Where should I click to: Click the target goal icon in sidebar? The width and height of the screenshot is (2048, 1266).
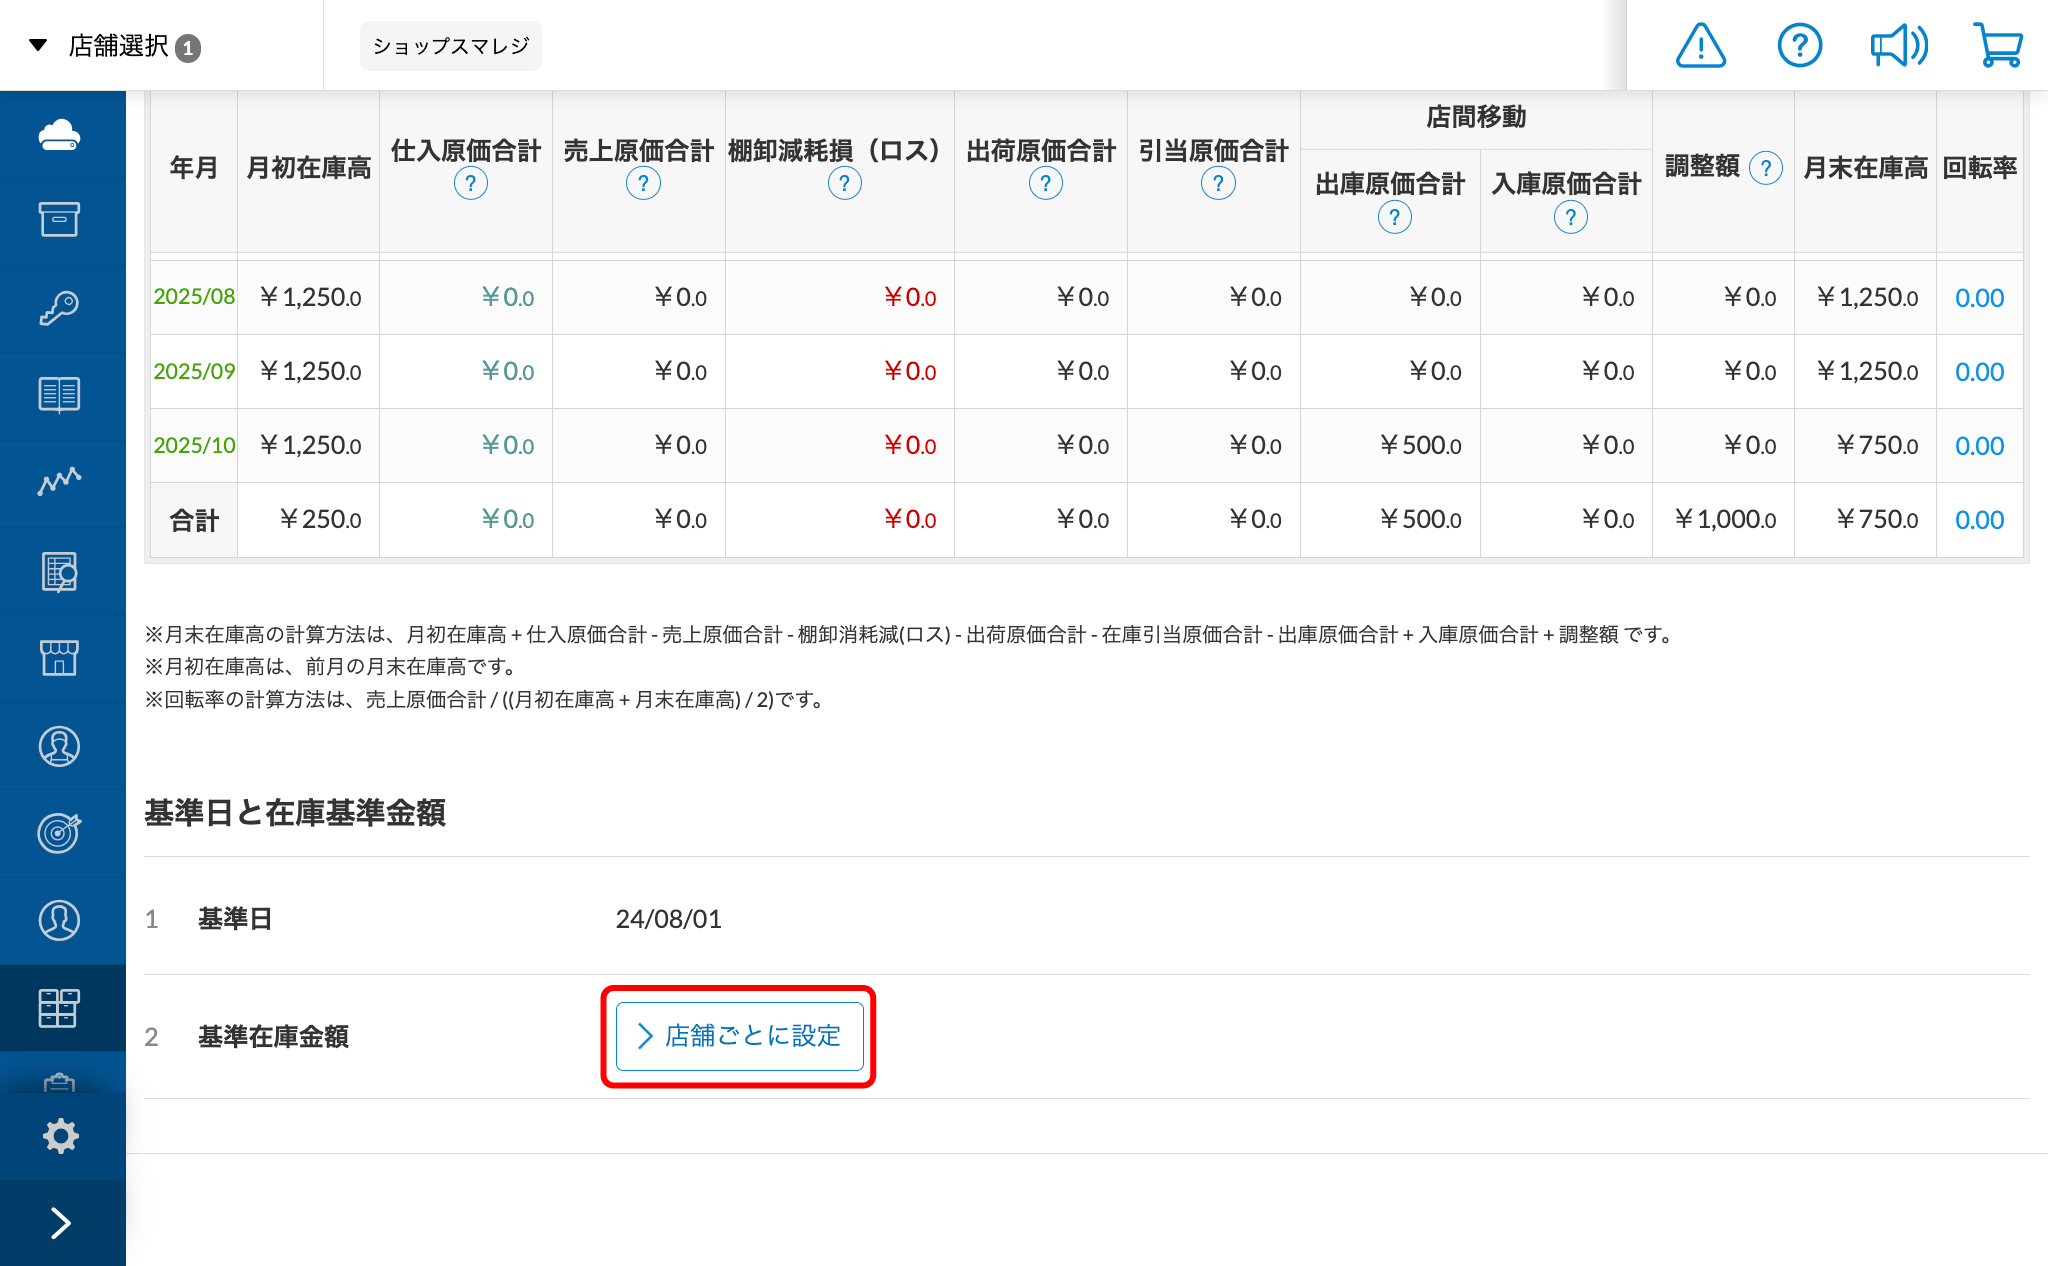point(60,832)
